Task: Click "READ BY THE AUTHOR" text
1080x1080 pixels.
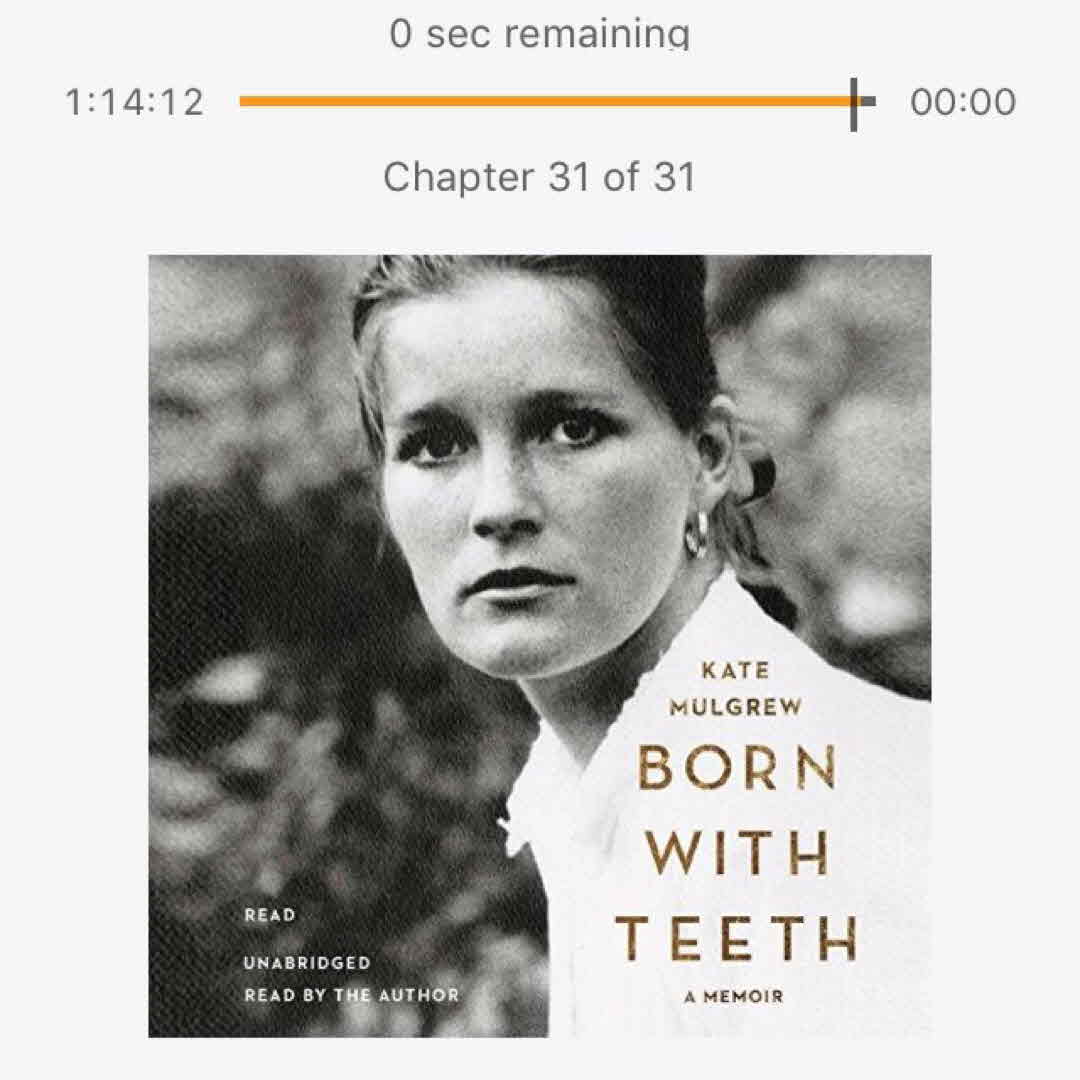Action: pyautogui.click(x=351, y=995)
